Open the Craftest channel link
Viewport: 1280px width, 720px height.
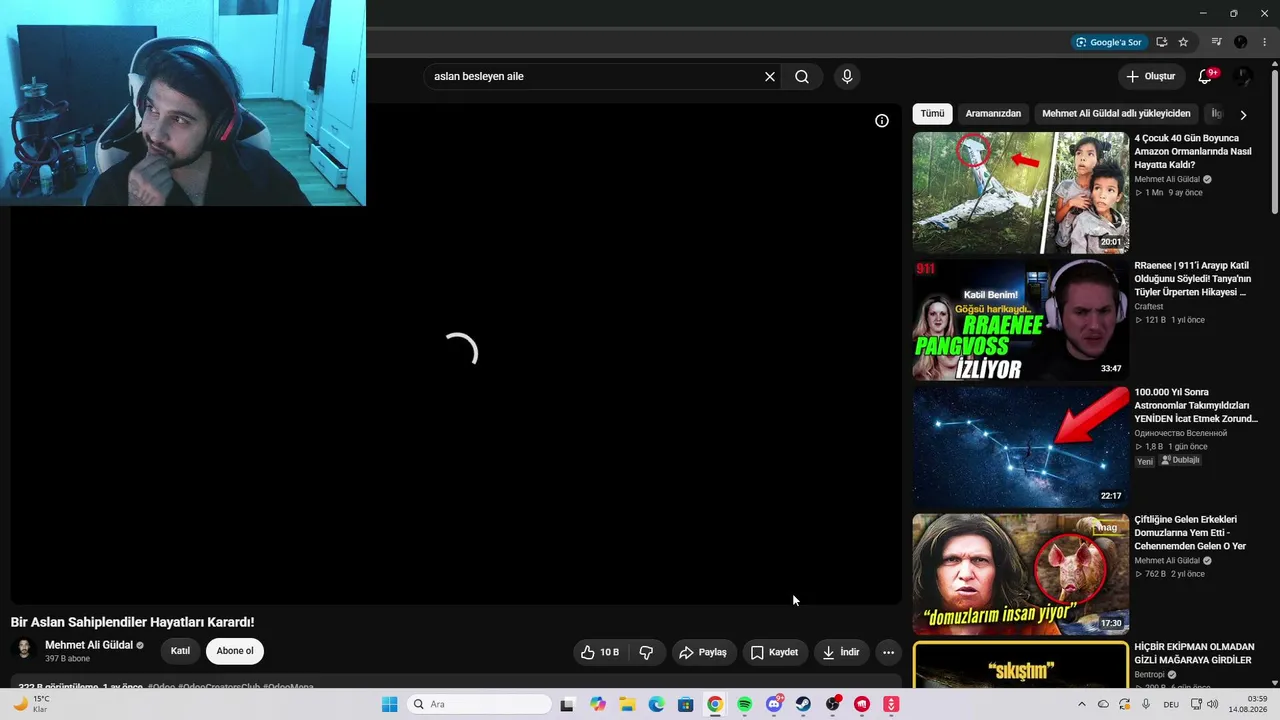1149,307
